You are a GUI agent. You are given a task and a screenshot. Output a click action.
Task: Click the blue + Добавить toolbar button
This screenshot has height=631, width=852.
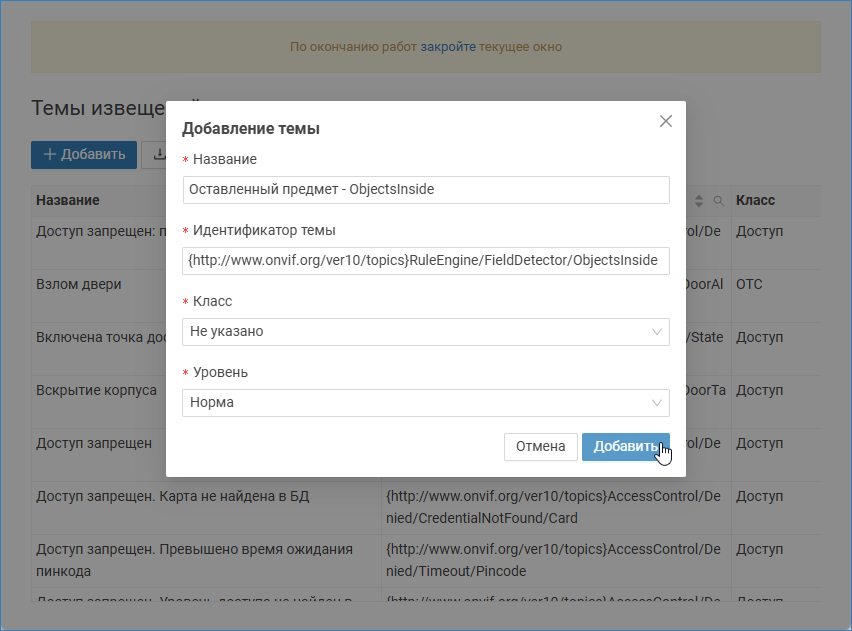pos(84,154)
